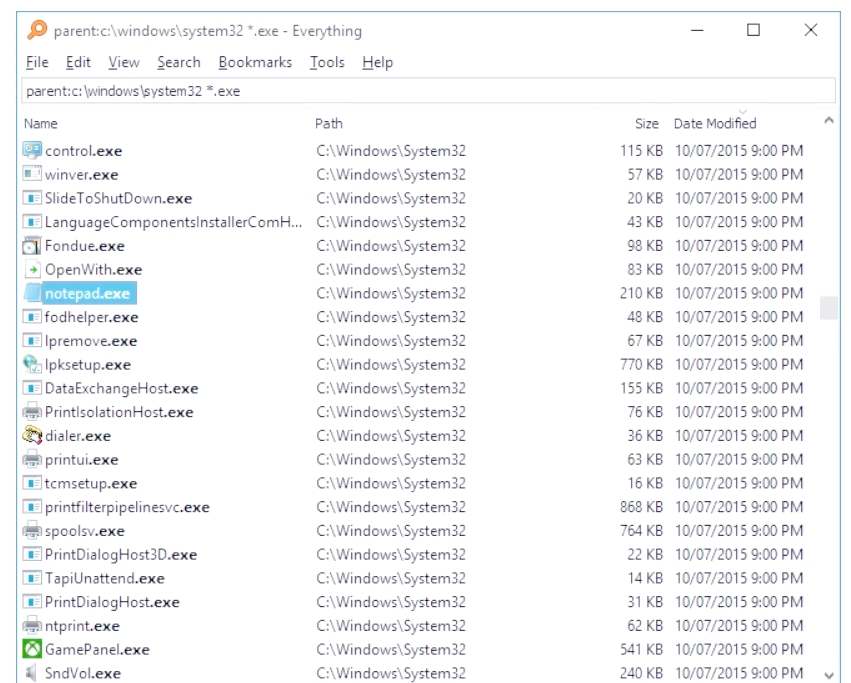The image size is (851, 683).
Task: Click the GamePanel.exe Xbox icon
Action: 32,649
